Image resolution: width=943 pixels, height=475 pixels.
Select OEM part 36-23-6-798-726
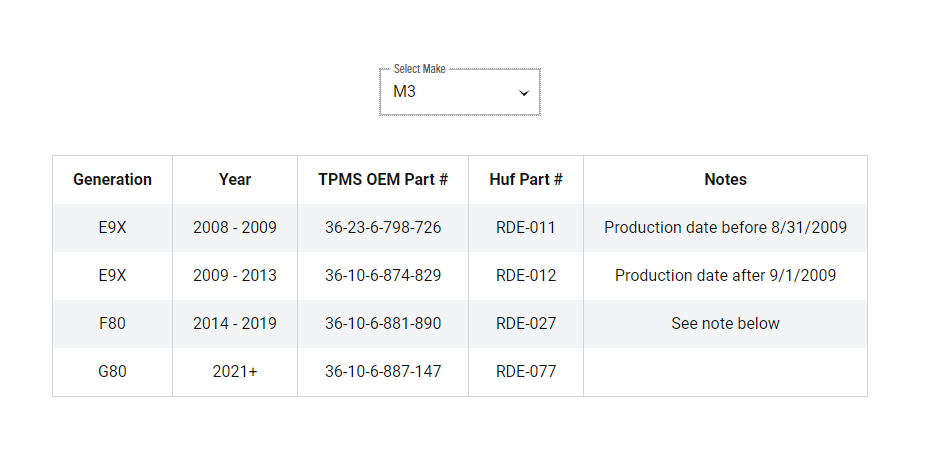383,227
